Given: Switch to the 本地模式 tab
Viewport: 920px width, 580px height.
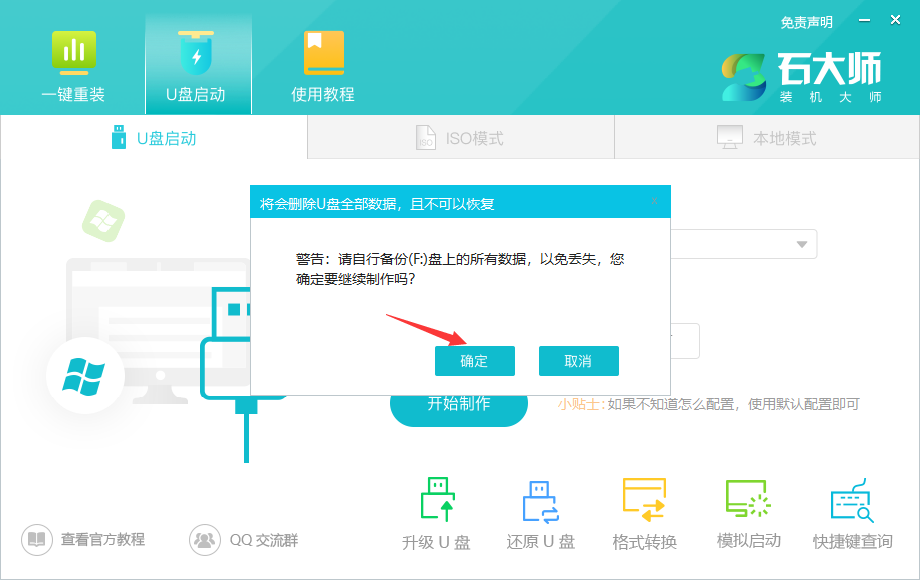Looking at the screenshot, I should pyautogui.click(x=765, y=137).
